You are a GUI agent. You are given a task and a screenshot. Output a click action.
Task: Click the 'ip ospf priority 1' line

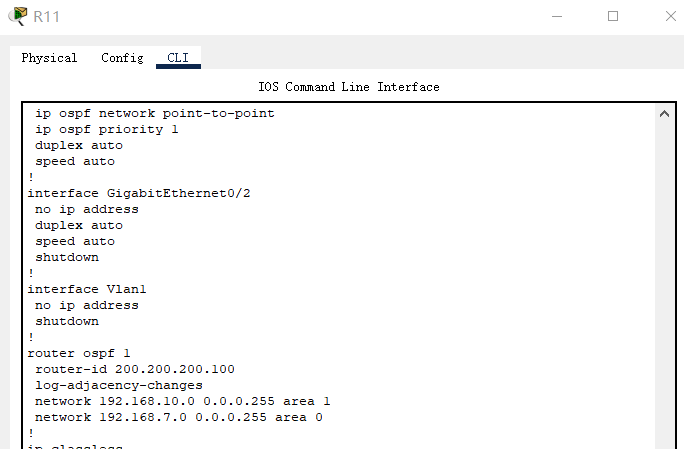pos(107,129)
